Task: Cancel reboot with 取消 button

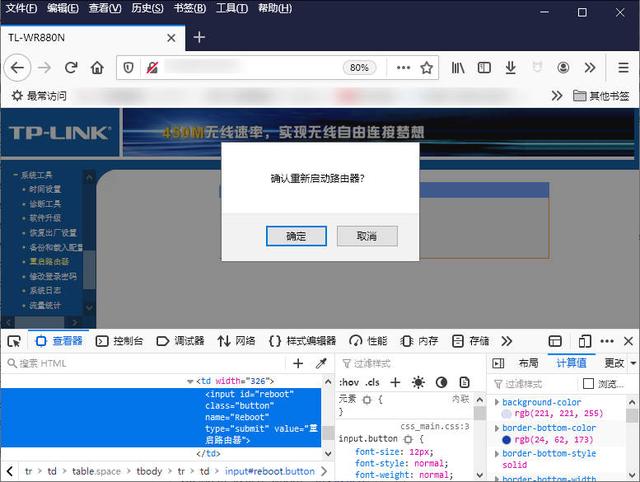Action: pos(367,236)
